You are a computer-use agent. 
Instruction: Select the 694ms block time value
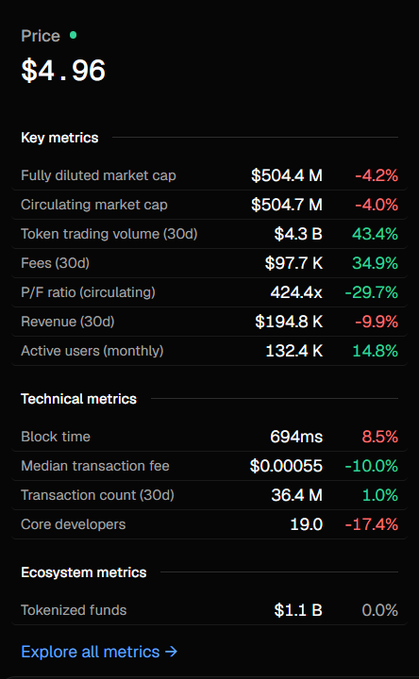pyautogui.click(x=297, y=436)
